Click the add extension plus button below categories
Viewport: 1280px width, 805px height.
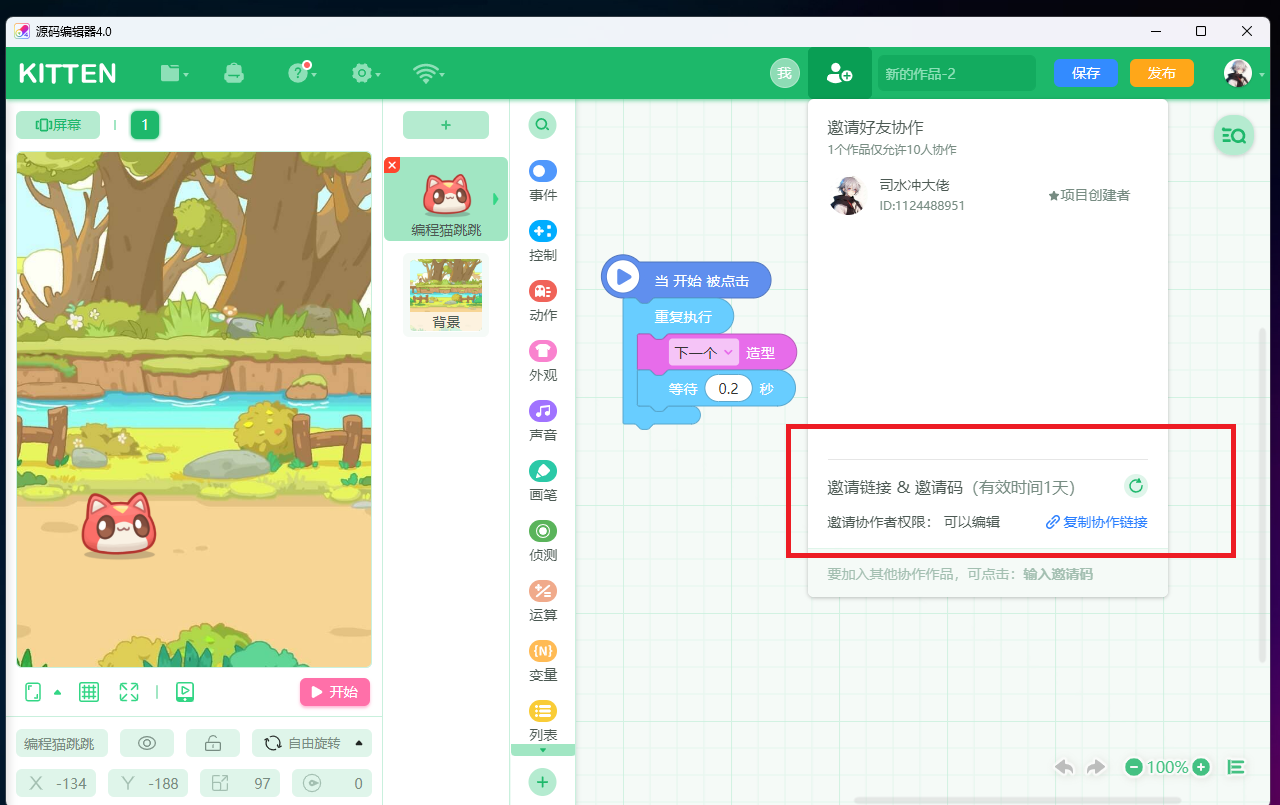point(542,782)
